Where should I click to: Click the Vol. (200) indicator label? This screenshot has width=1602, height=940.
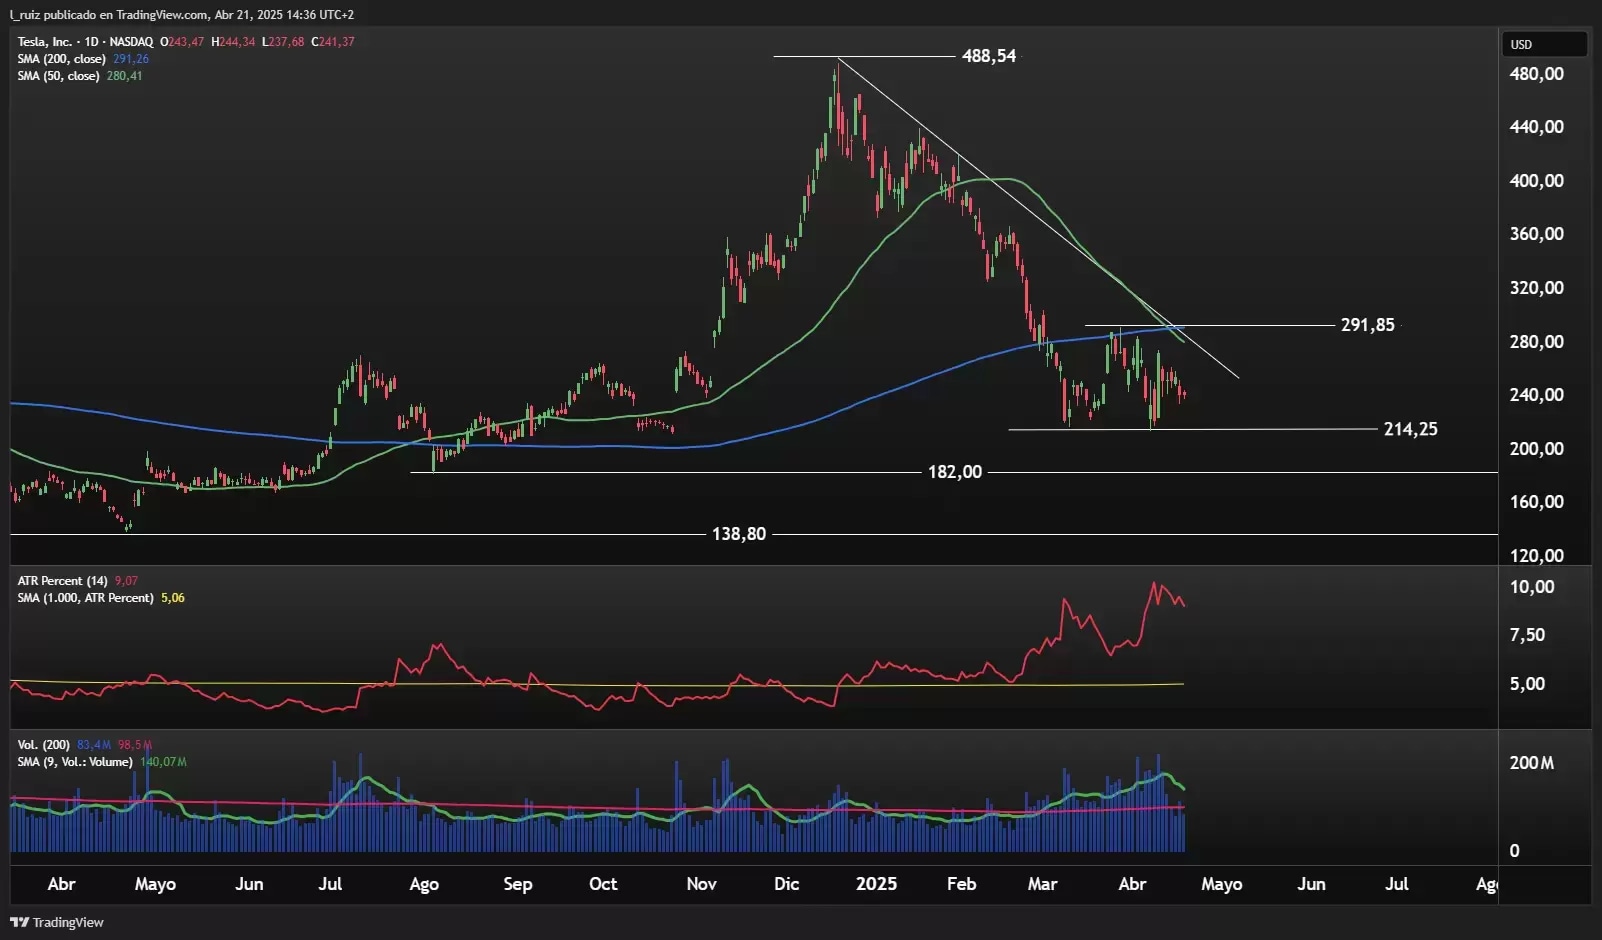[43, 745]
